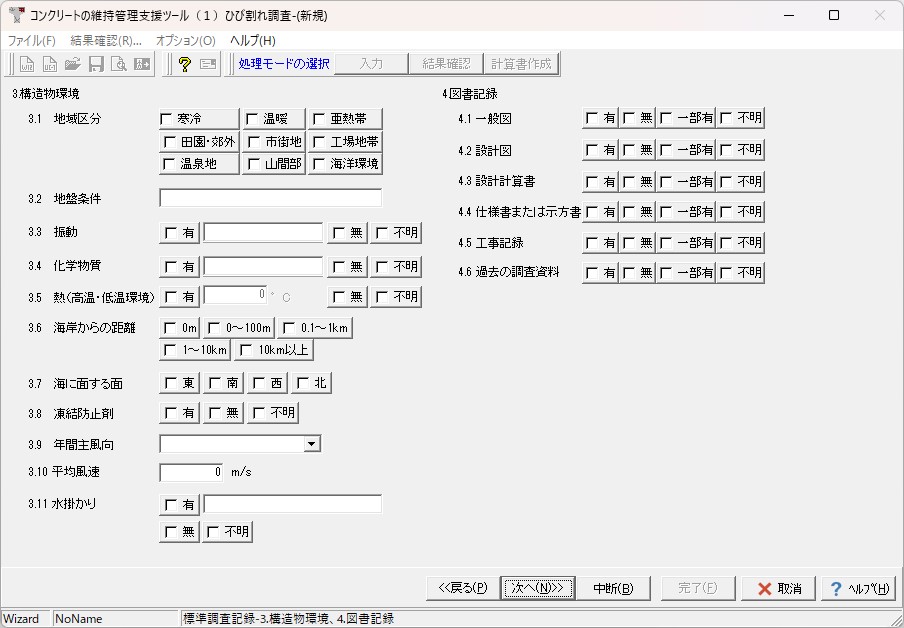Image resolution: width=904 pixels, height=628 pixels.
Task: Check the 亜熱帯 region option
Action: click(x=319, y=119)
